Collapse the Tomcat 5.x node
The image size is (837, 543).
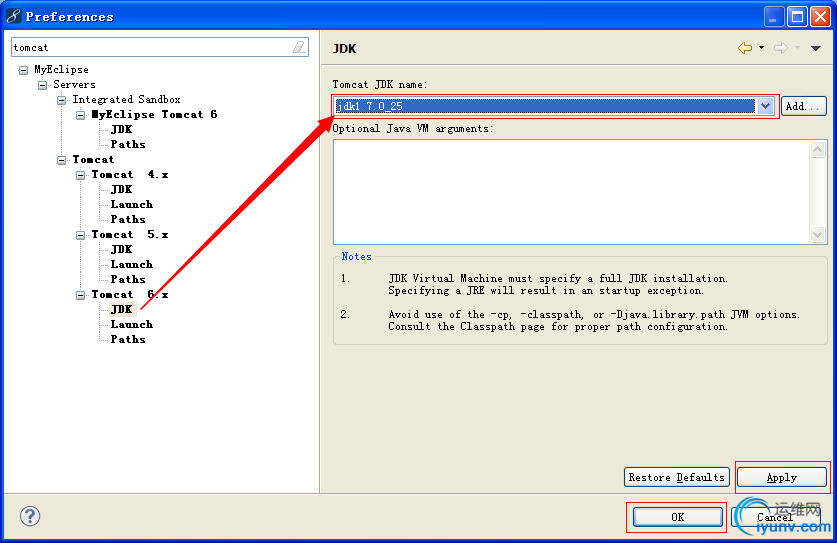click(x=81, y=235)
